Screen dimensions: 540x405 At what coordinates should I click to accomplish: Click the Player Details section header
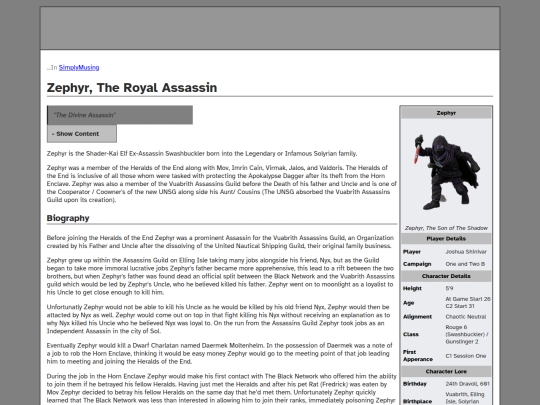pos(446,239)
